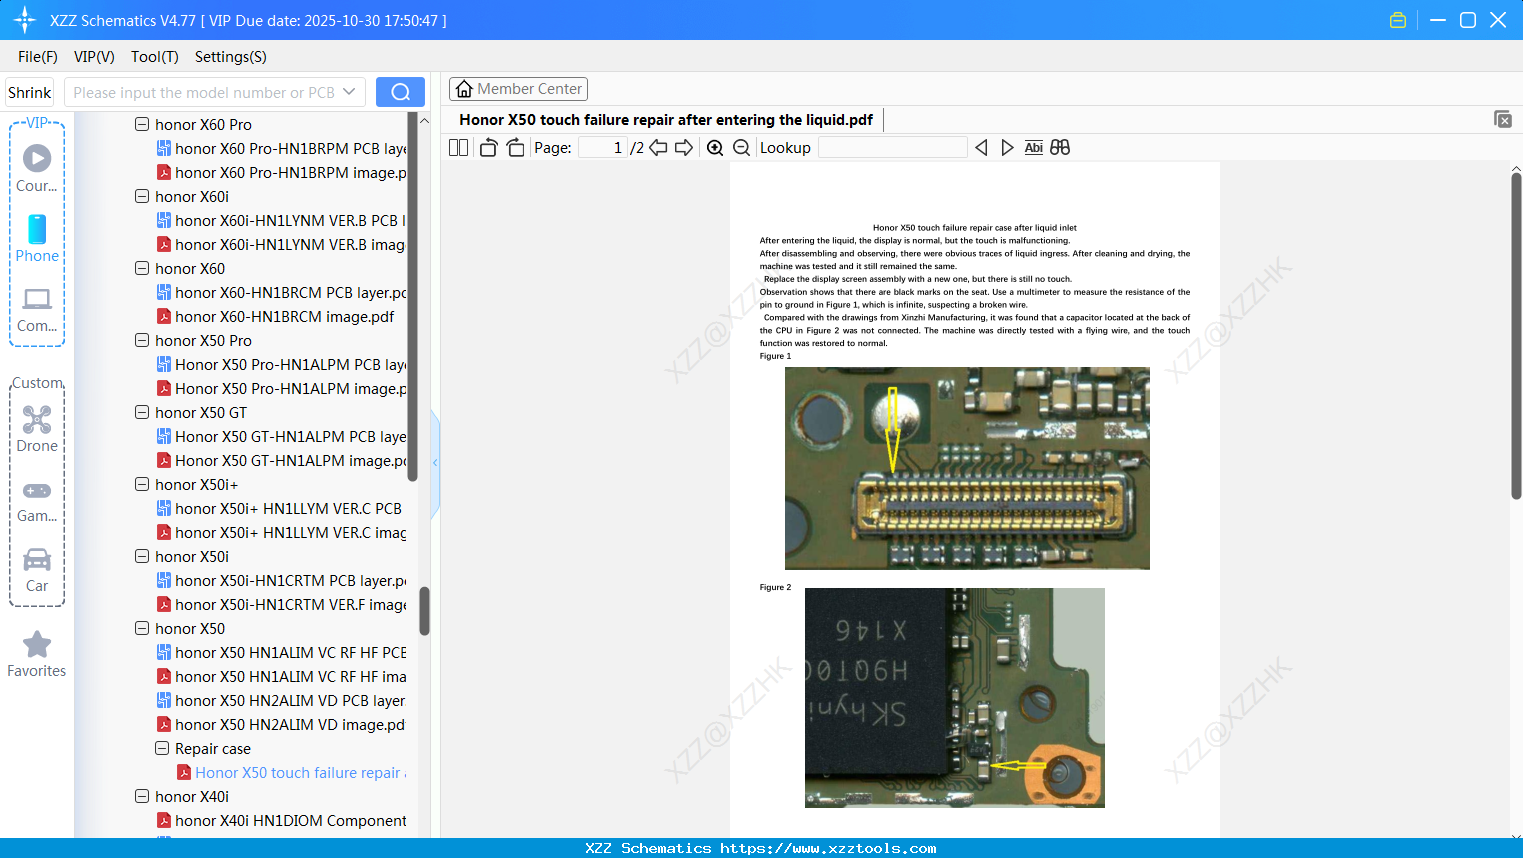Open honor X60-HN1BRCM image.pdf

(275, 316)
